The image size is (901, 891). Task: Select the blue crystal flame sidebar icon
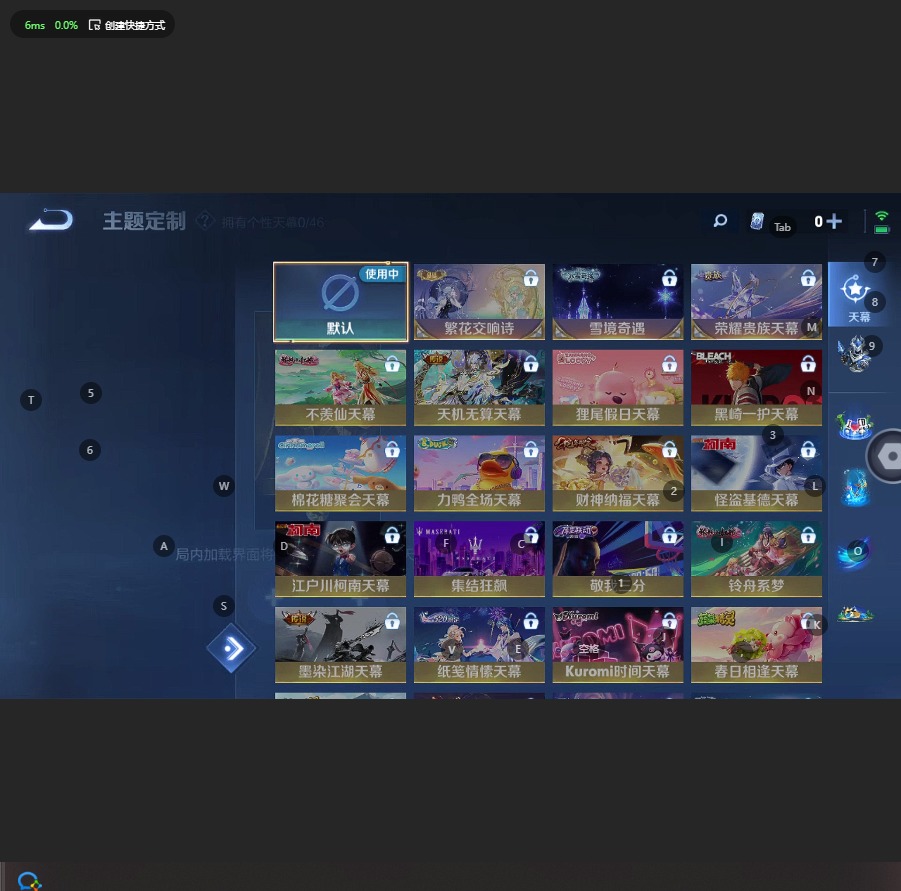[x=855, y=488]
